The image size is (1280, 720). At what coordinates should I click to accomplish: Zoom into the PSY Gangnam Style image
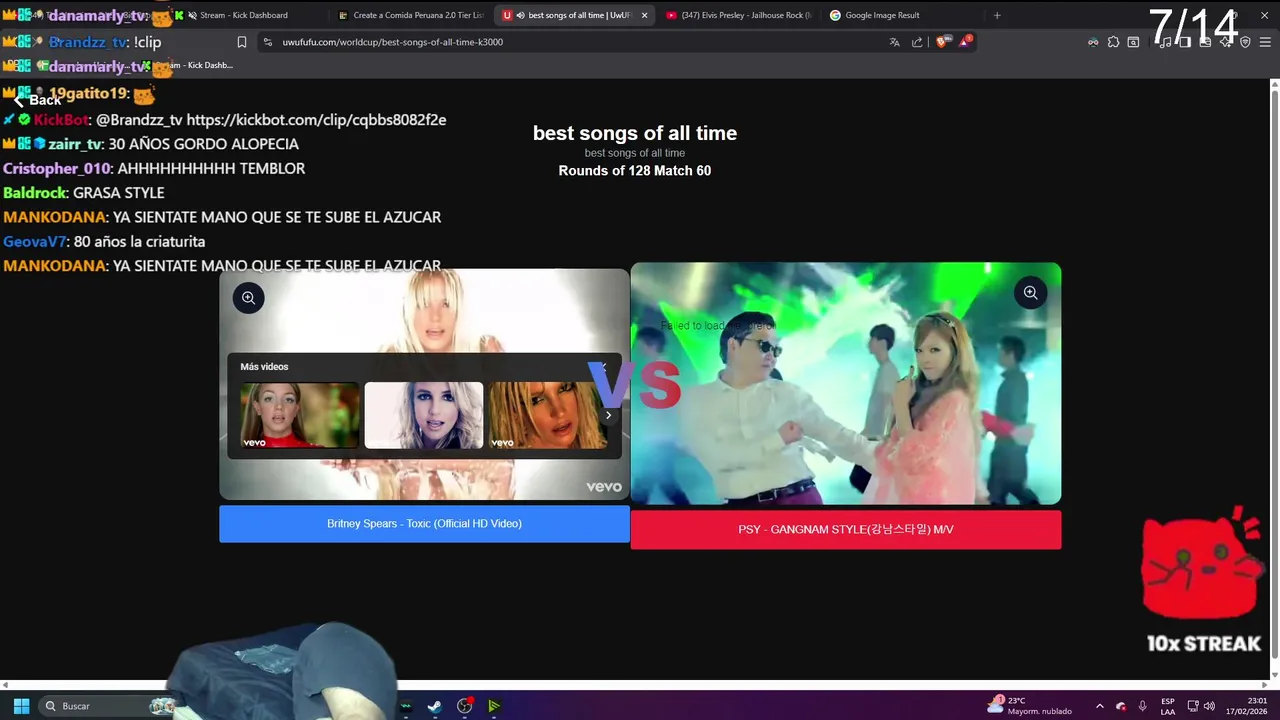point(1030,293)
